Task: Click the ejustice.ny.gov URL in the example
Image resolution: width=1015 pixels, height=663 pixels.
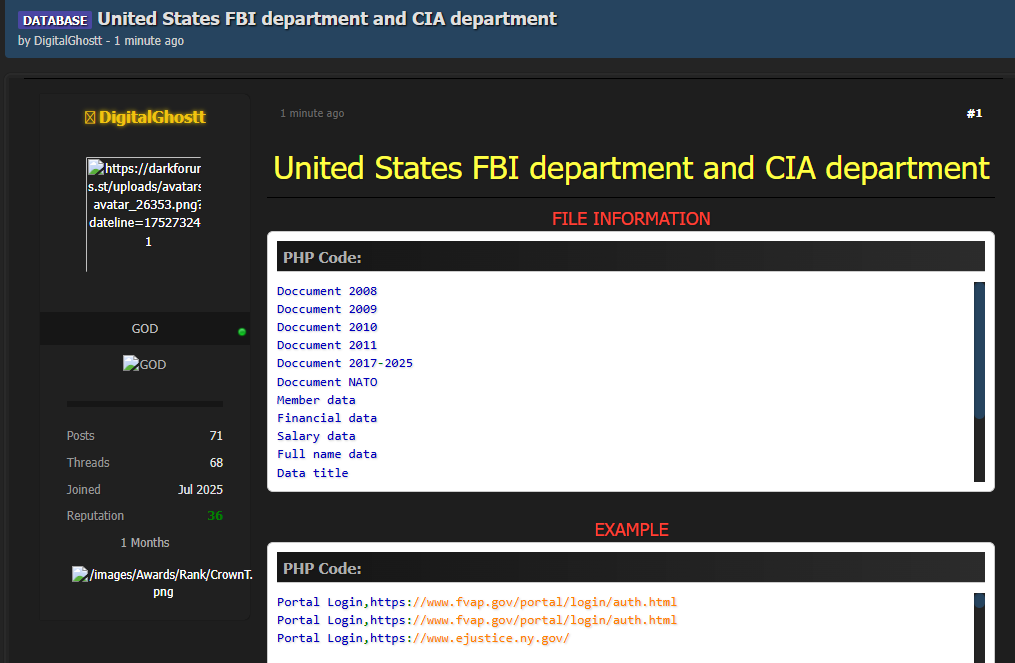Action: coord(491,638)
